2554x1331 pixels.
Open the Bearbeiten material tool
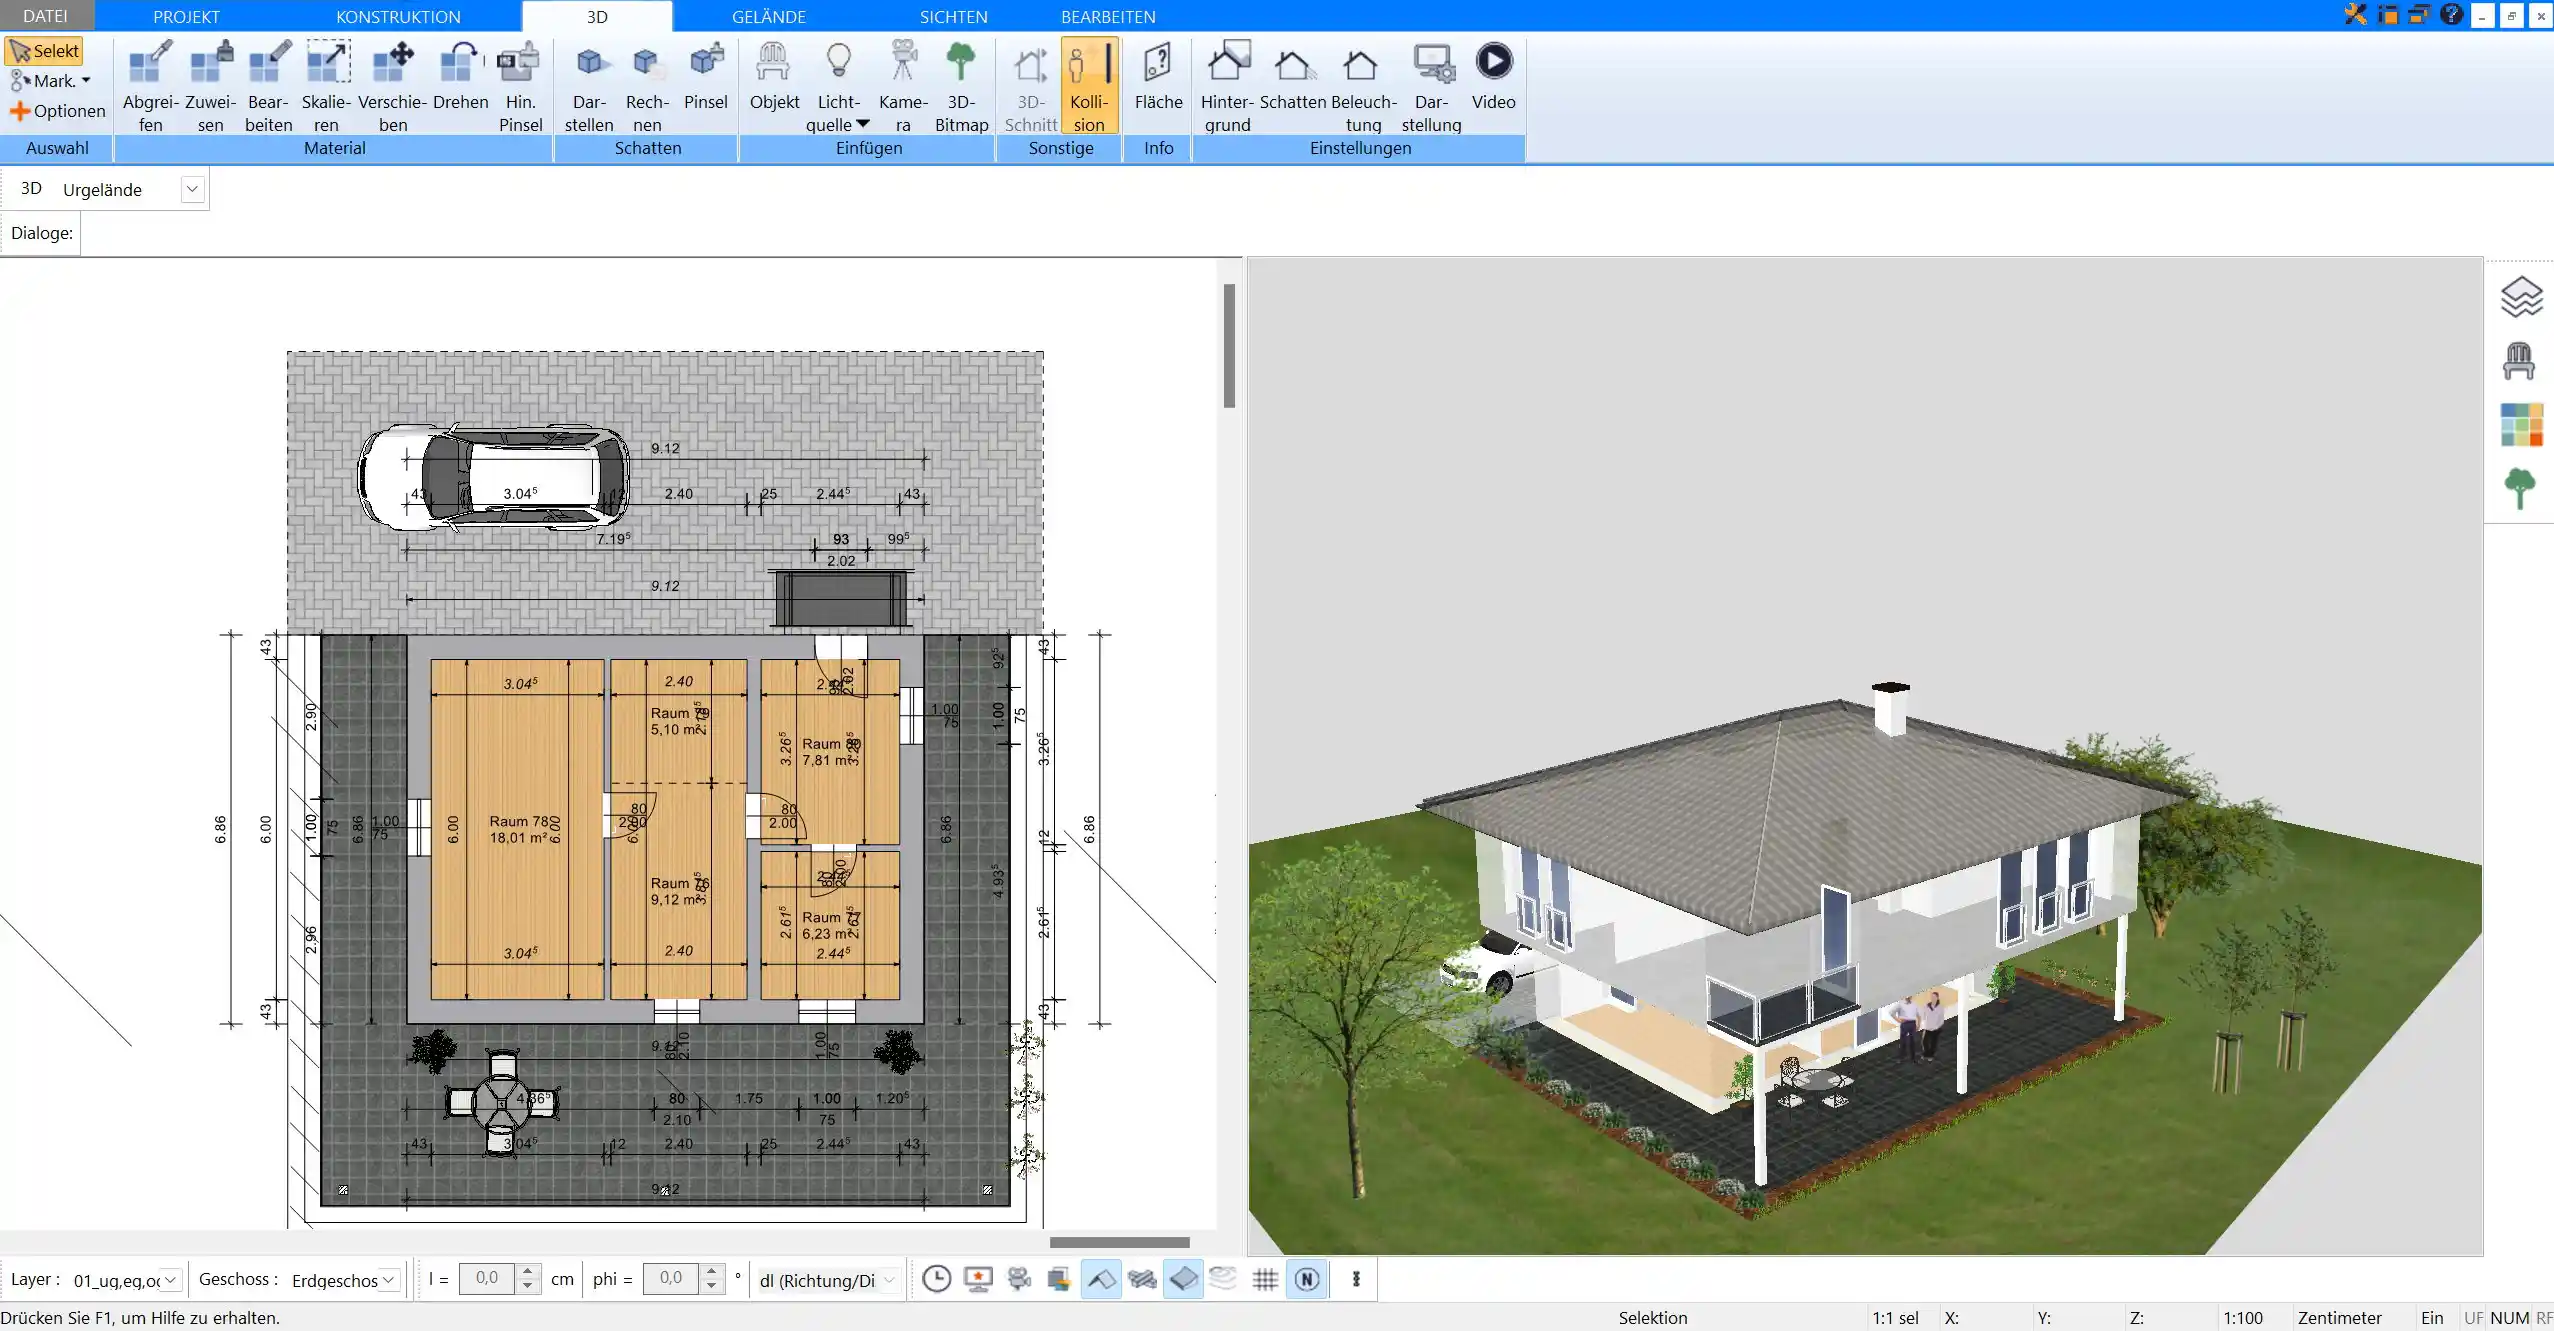(268, 86)
